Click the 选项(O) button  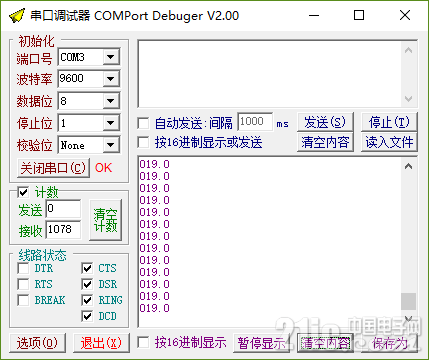(x=37, y=343)
